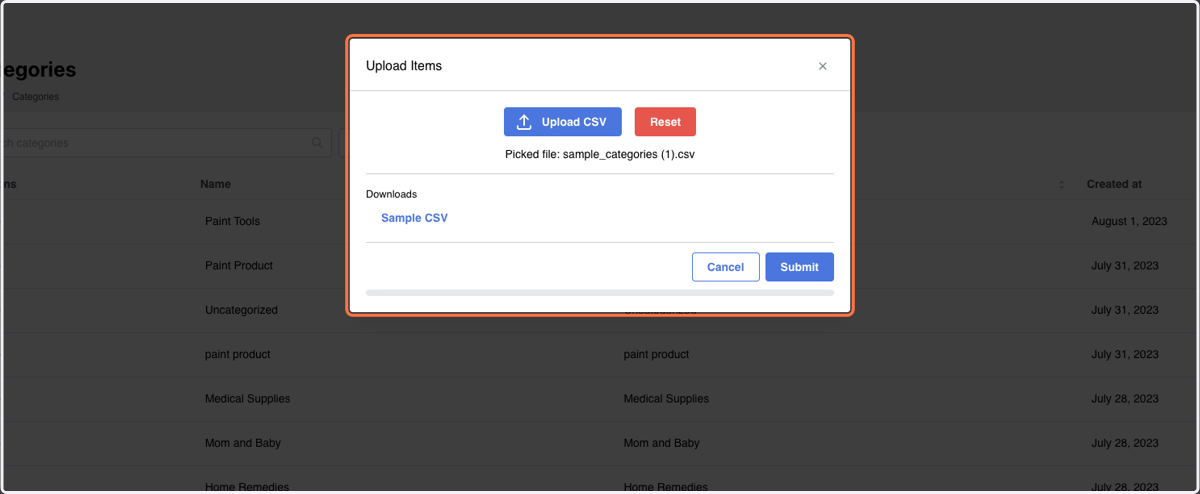Click the sort arrows beside Created at

click(x=1061, y=185)
